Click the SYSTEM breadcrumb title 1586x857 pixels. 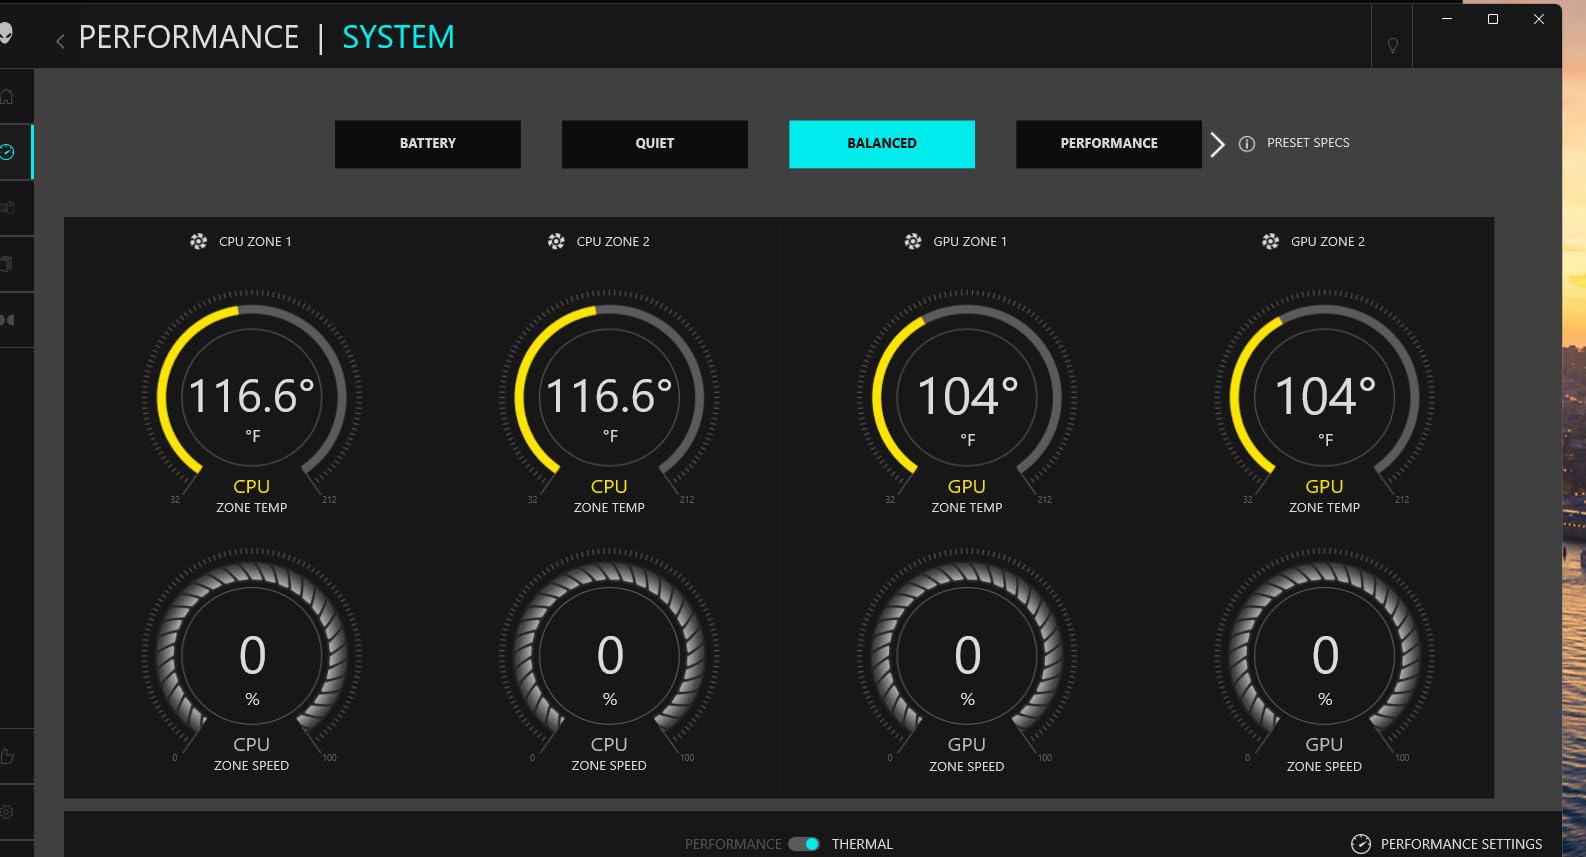point(398,37)
